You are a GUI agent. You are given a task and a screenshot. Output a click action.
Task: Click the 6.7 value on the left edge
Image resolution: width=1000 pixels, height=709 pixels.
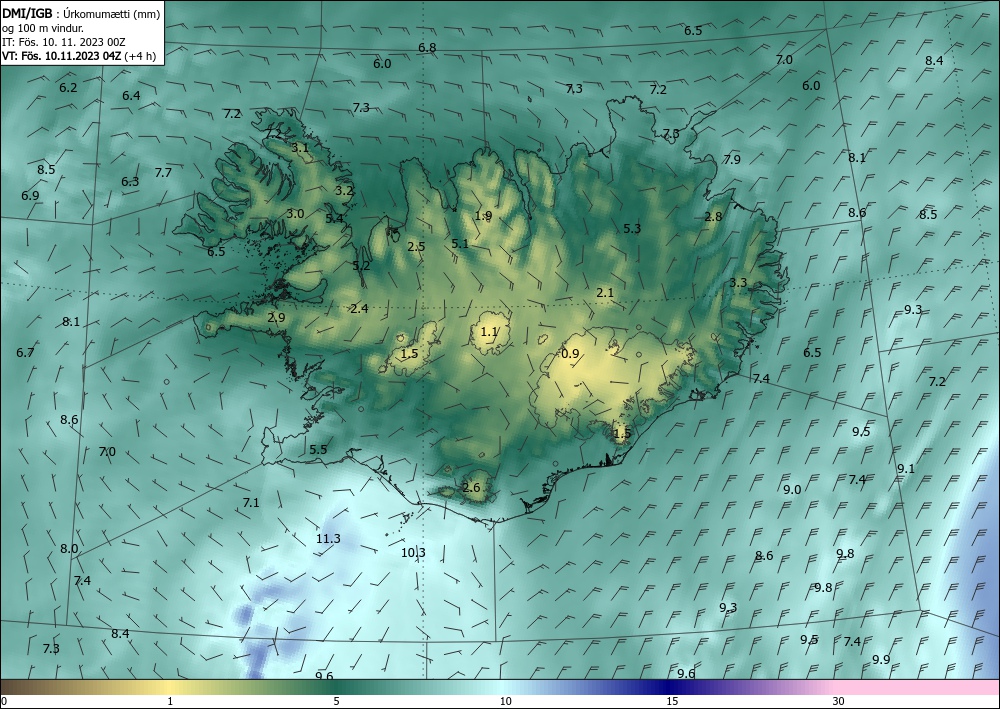click(x=26, y=353)
